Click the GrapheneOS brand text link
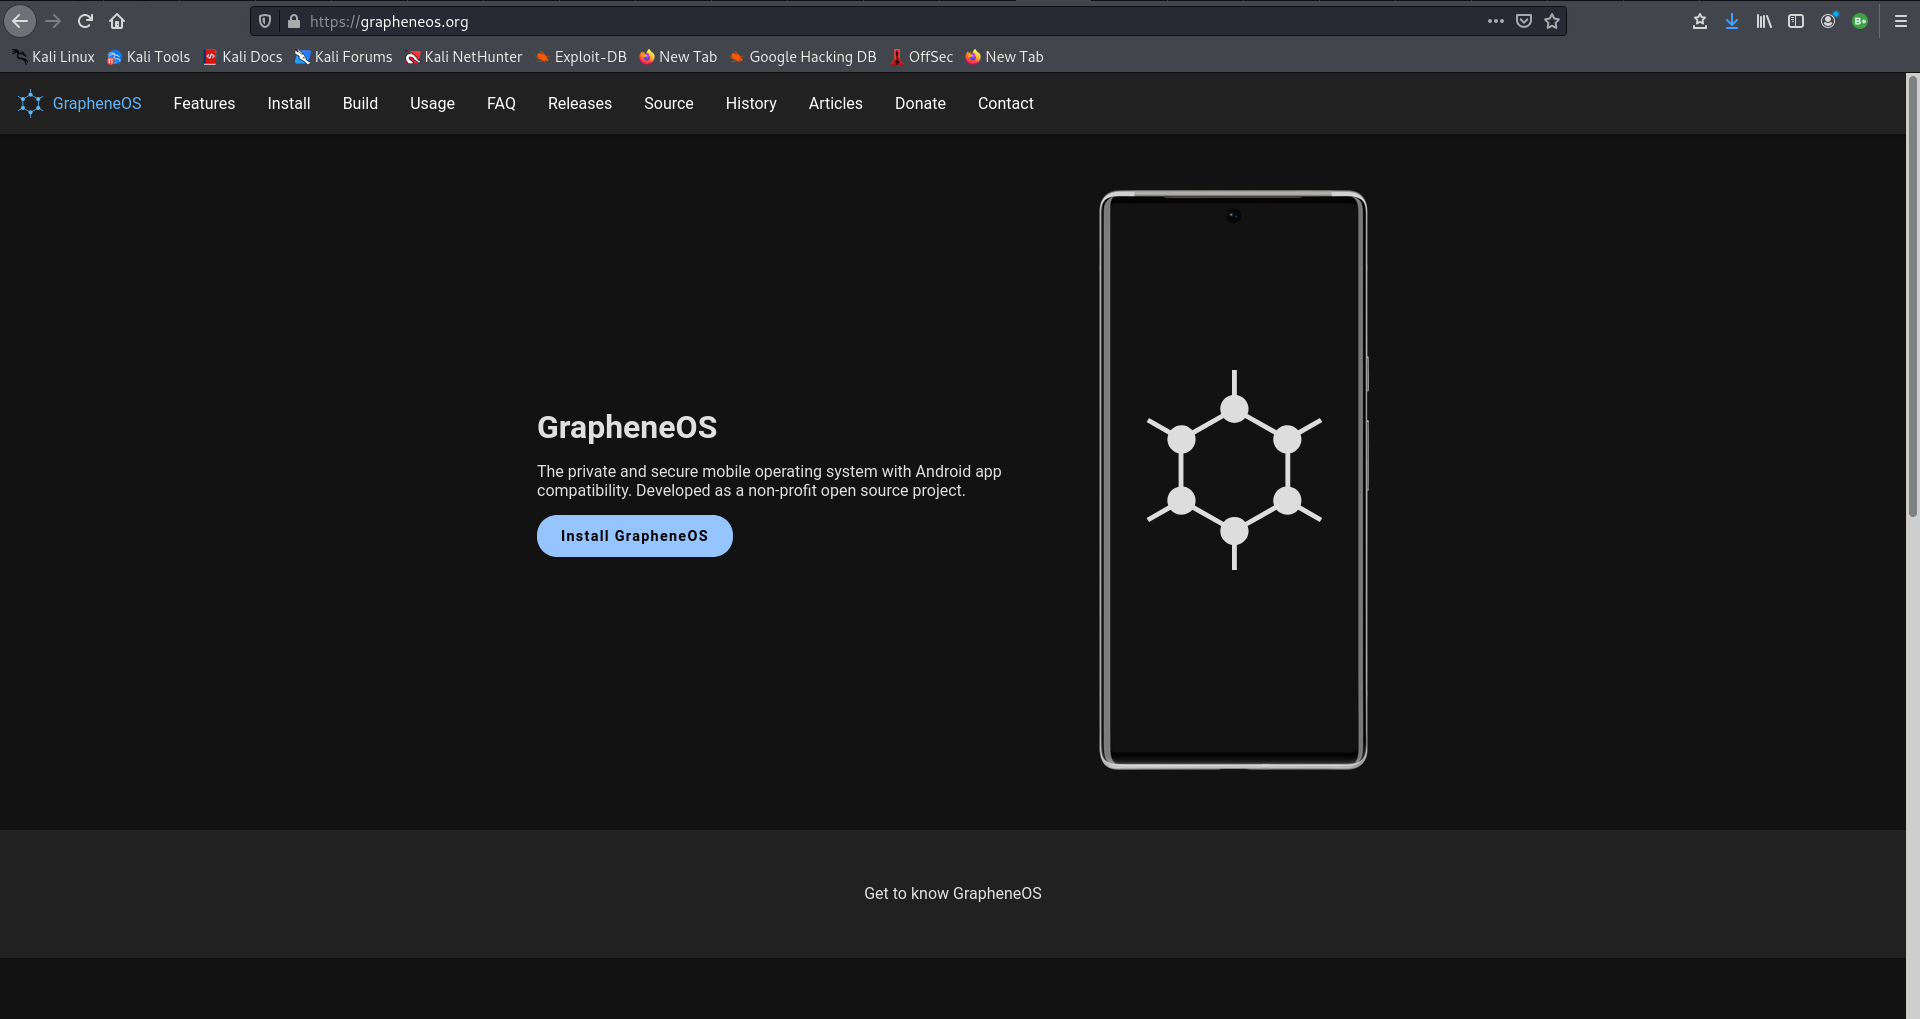The width and height of the screenshot is (1920, 1019). coord(97,103)
